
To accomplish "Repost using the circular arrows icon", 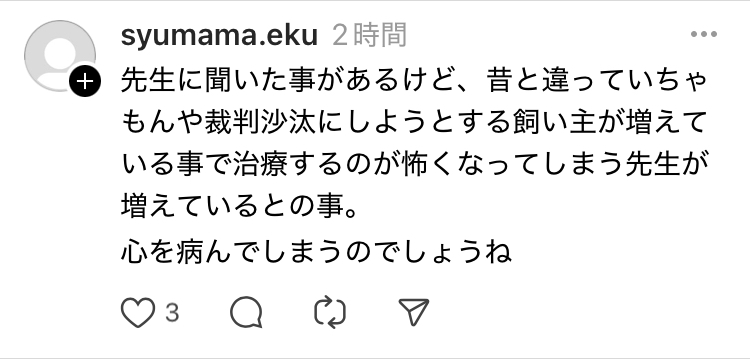I will (330, 312).
